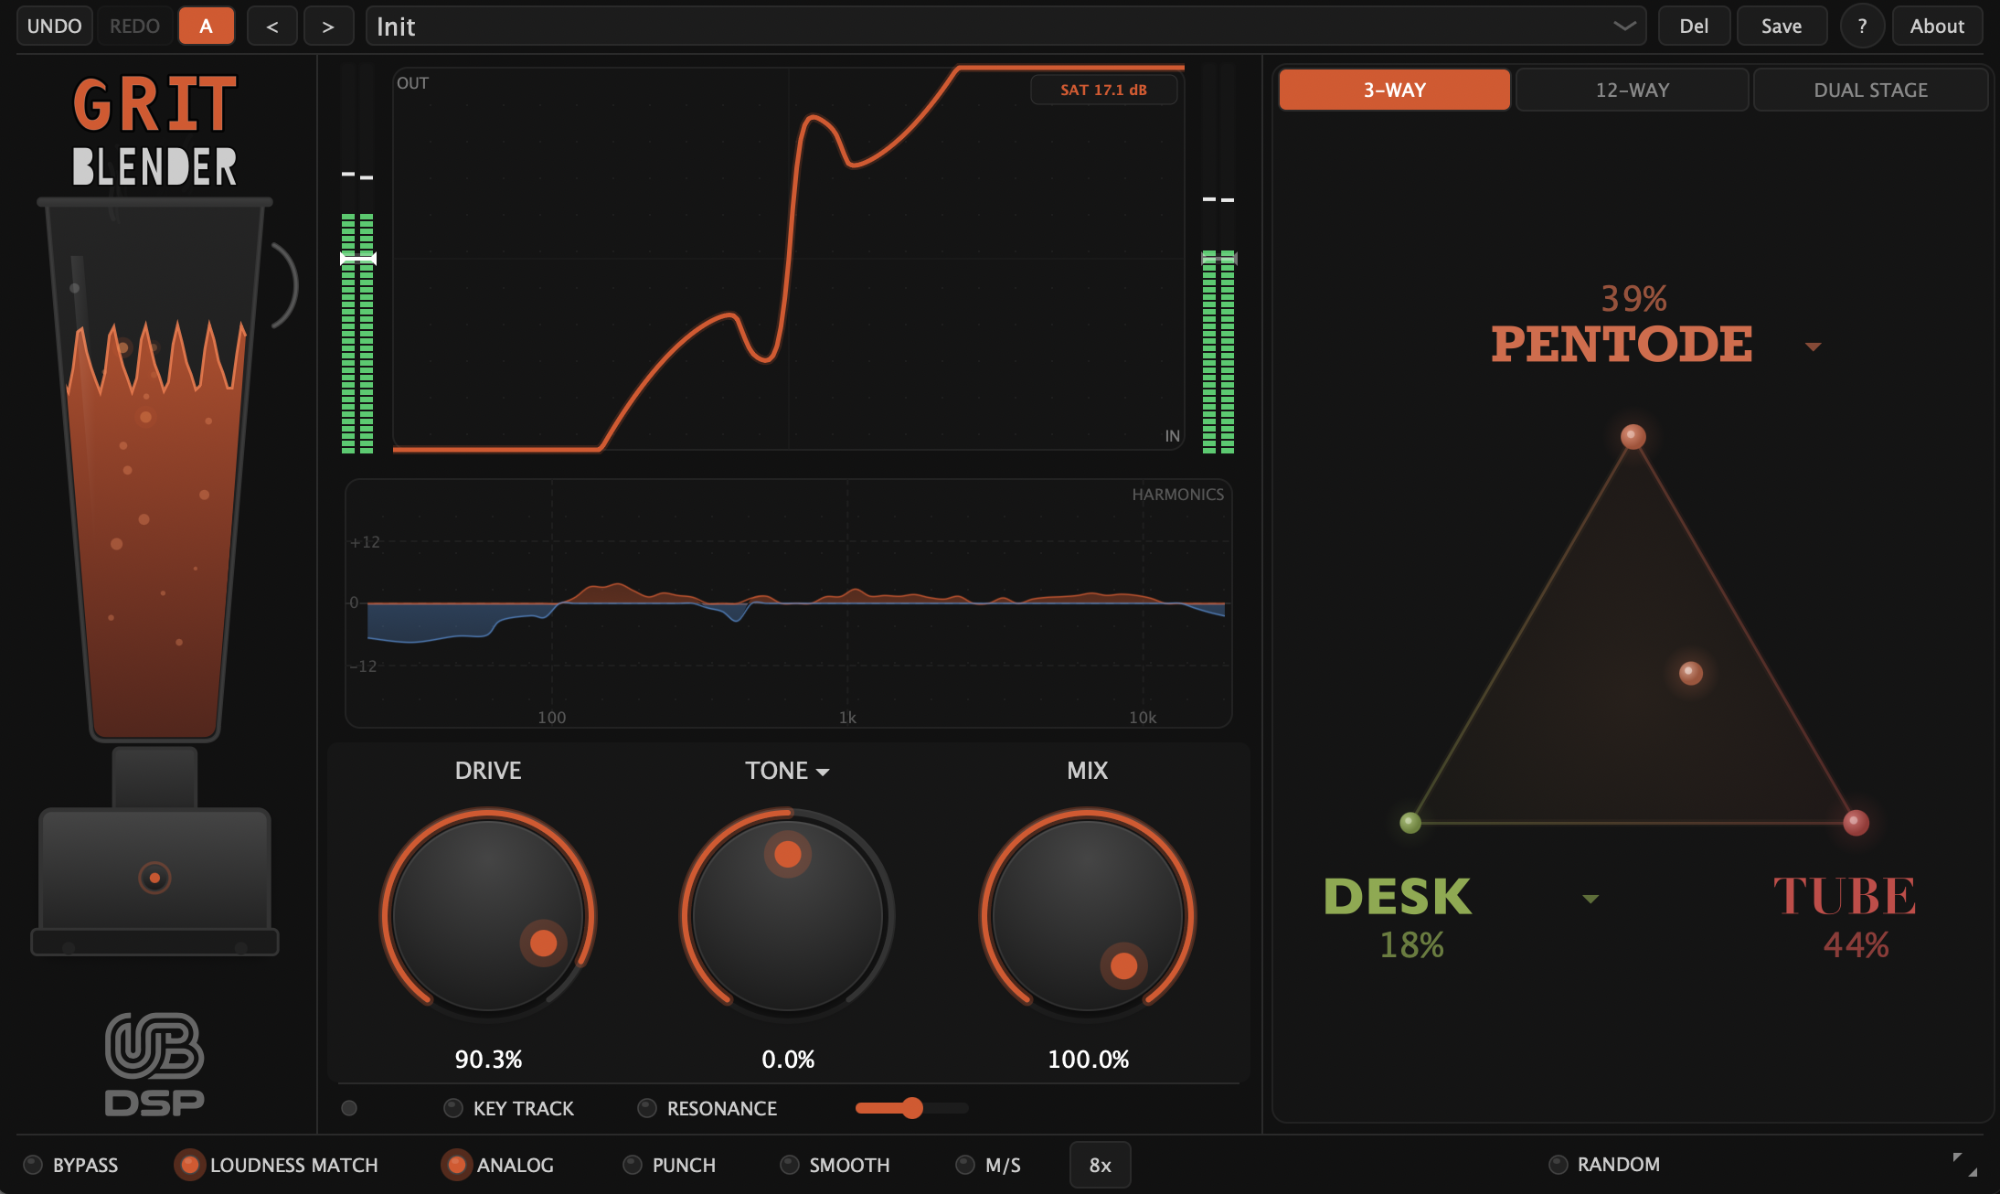The height and width of the screenshot is (1194, 2000).
Task: Open the About dialog
Action: coord(1937,26)
